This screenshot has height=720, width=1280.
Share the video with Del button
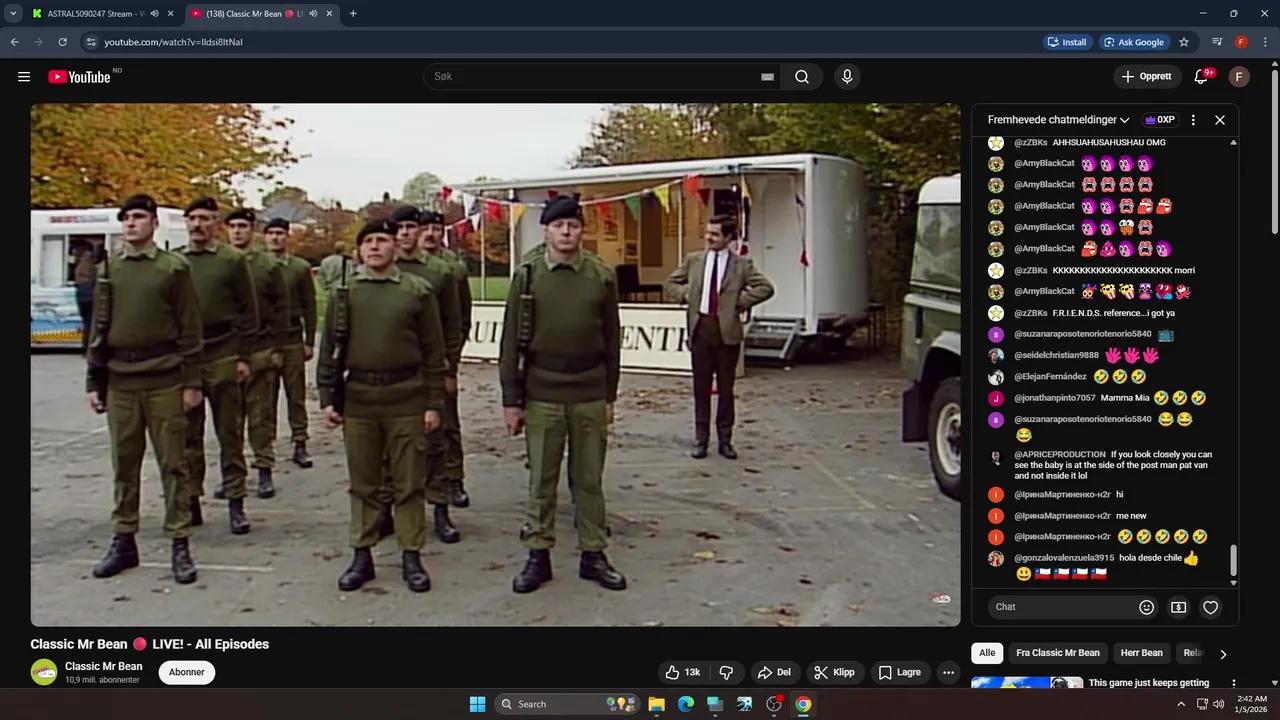tap(774, 672)
